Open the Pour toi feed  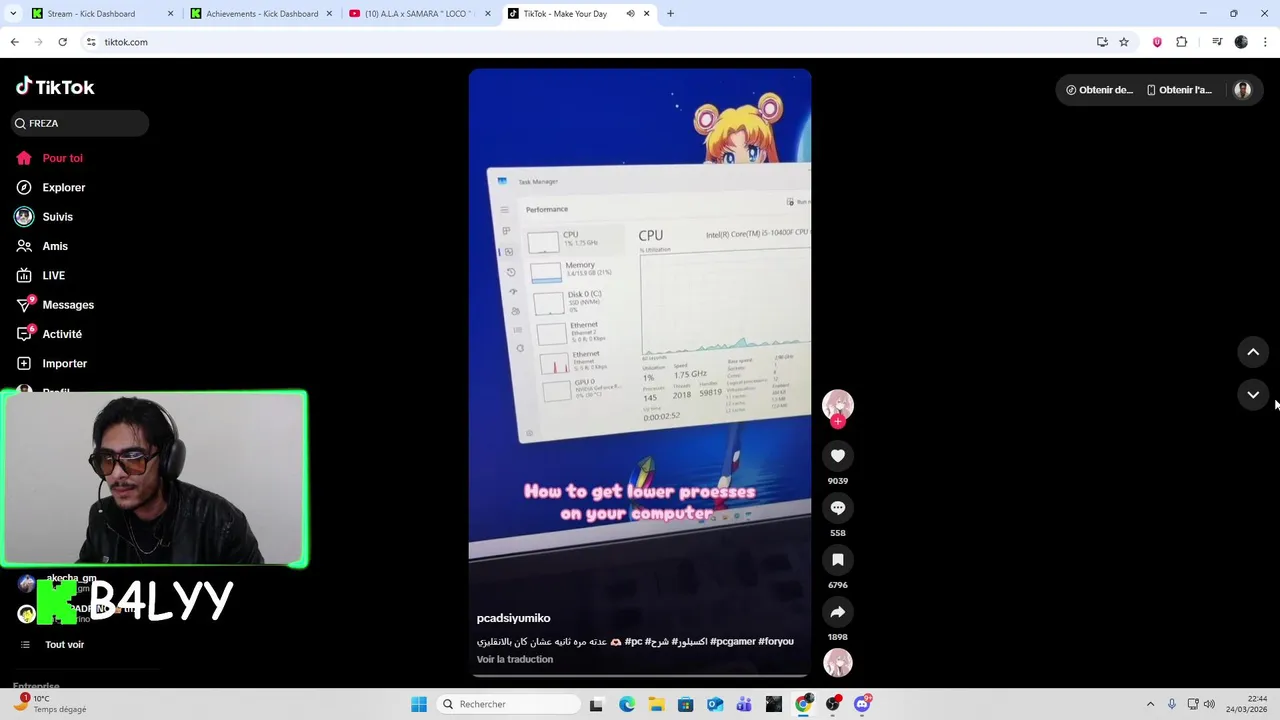point(62,158)
